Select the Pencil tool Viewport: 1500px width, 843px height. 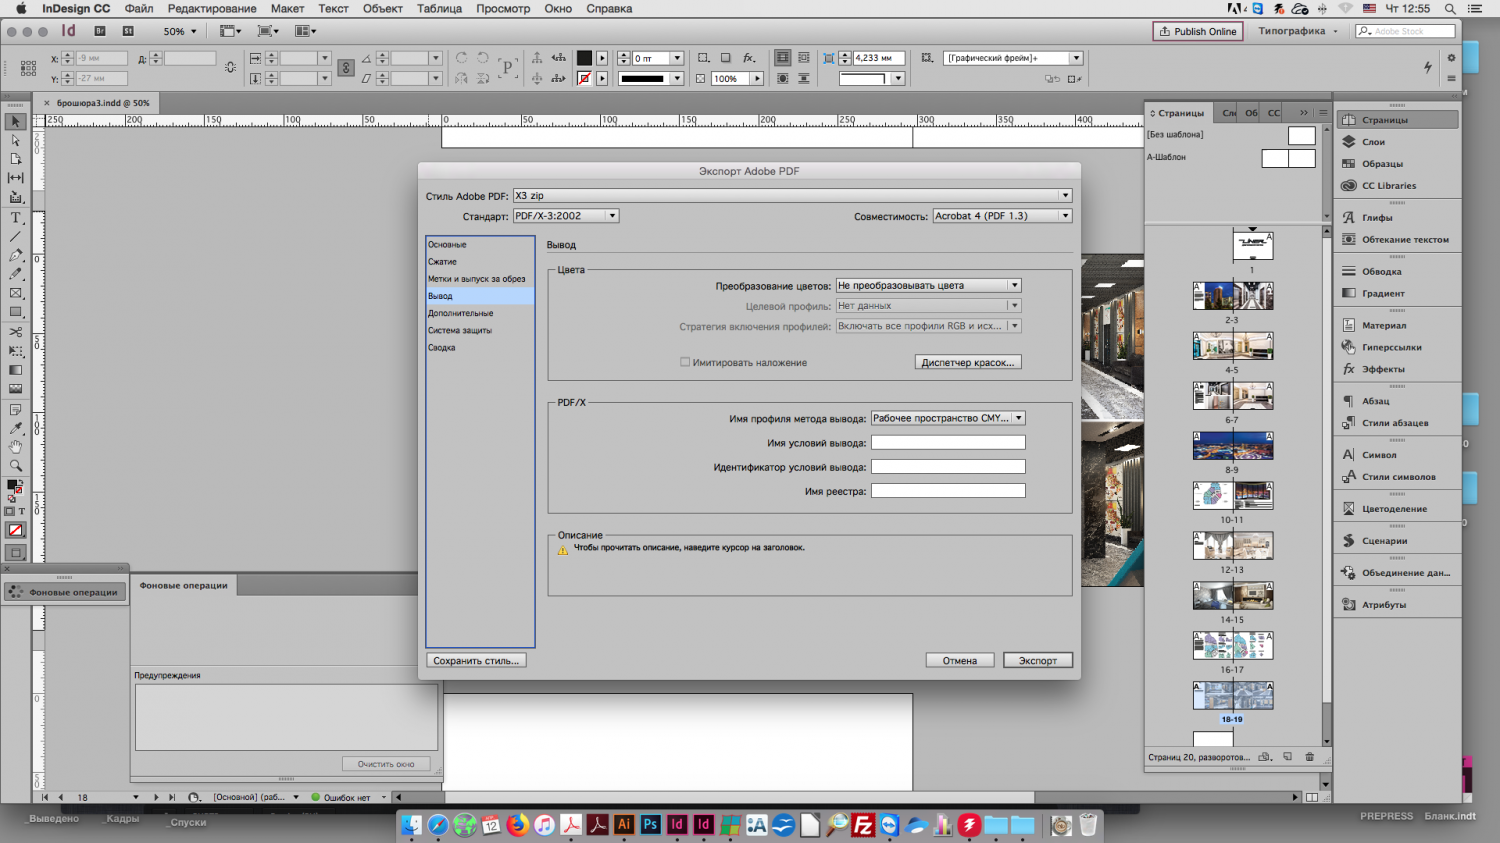15,274
